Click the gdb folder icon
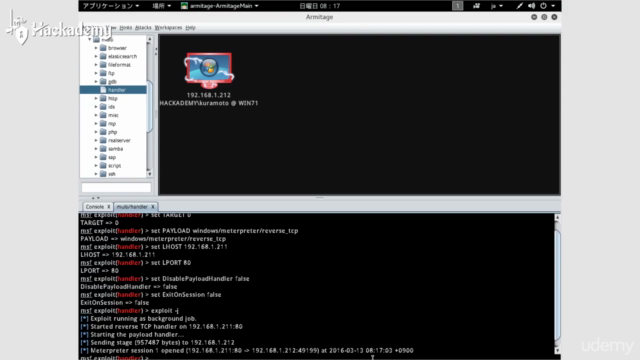 pyautogui.click(x=103, y=81)
